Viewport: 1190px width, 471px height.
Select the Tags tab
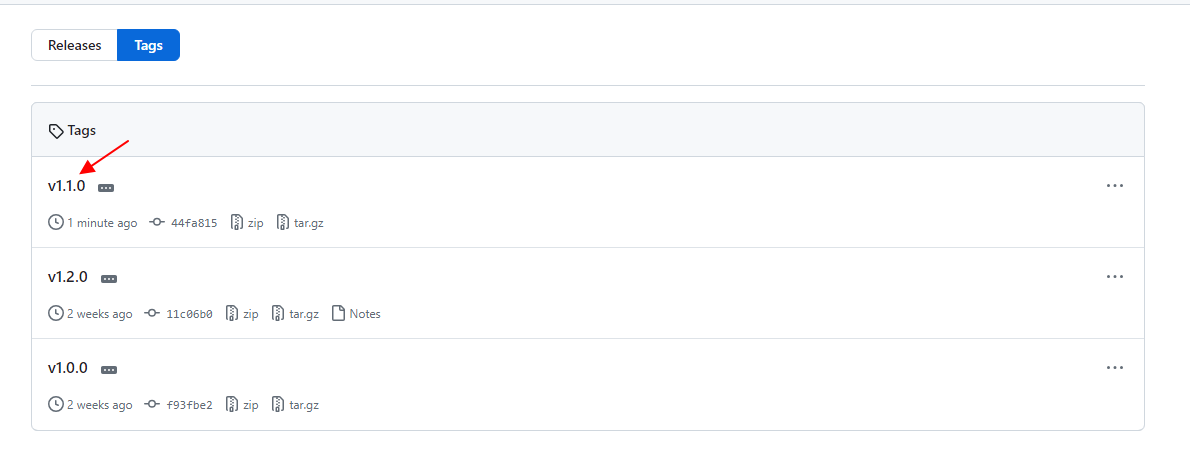(148, 45)
